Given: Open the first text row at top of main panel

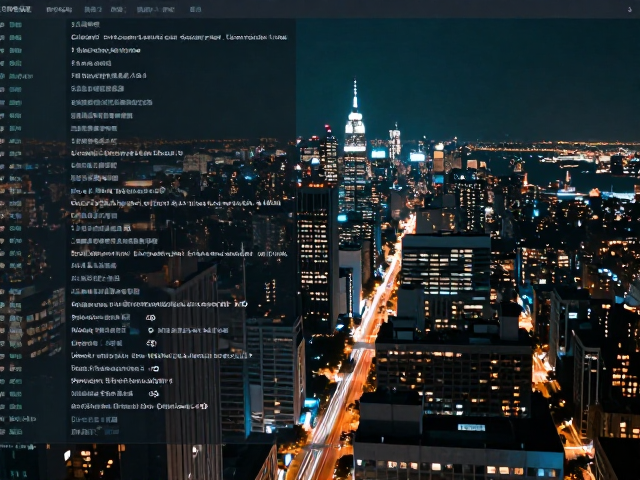Looking at the screenshot, I should (85, 24).
